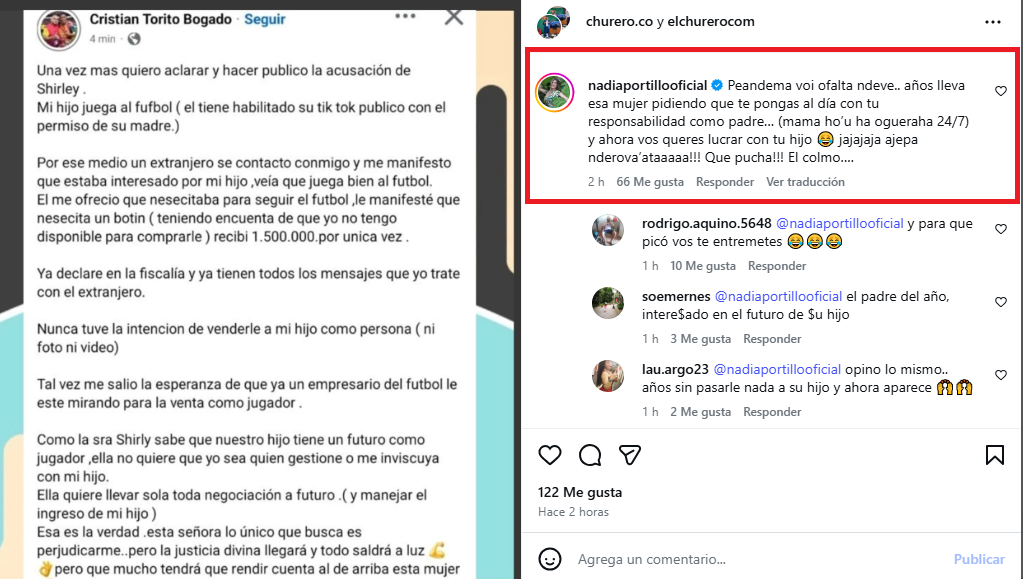Open post options three-dots menu

993,22
